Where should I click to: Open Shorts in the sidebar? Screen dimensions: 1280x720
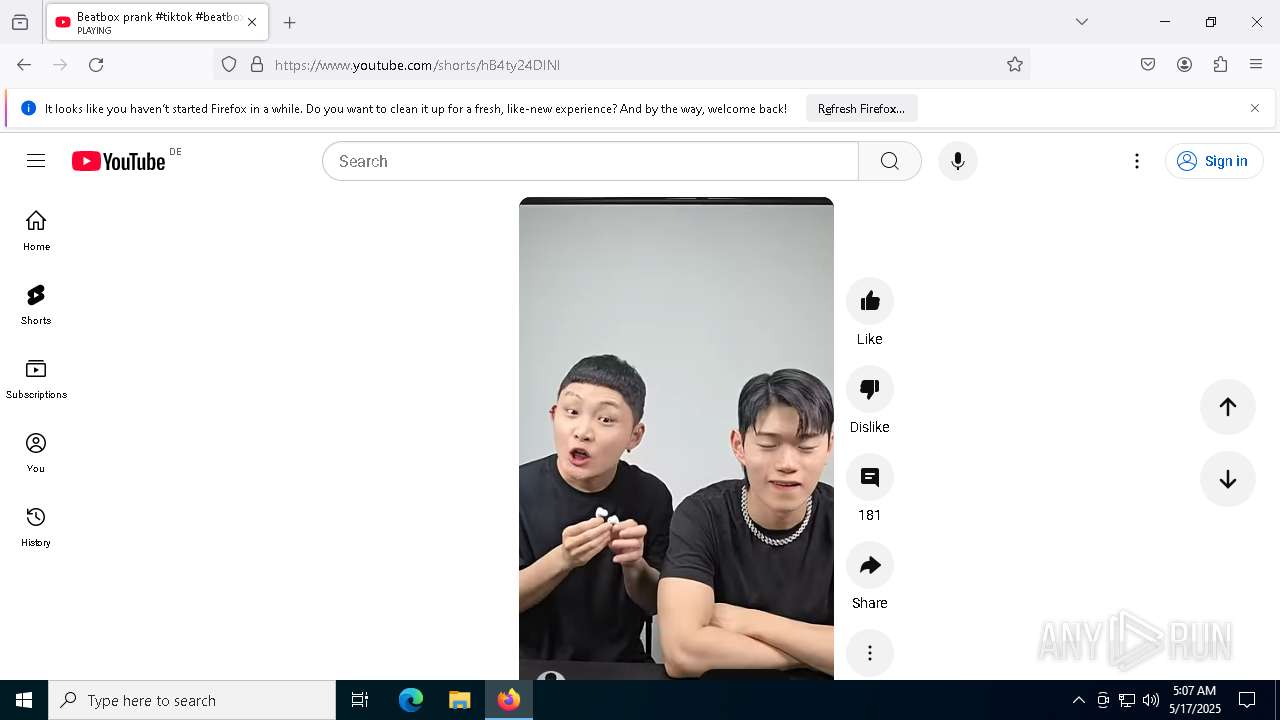(36, 305)
